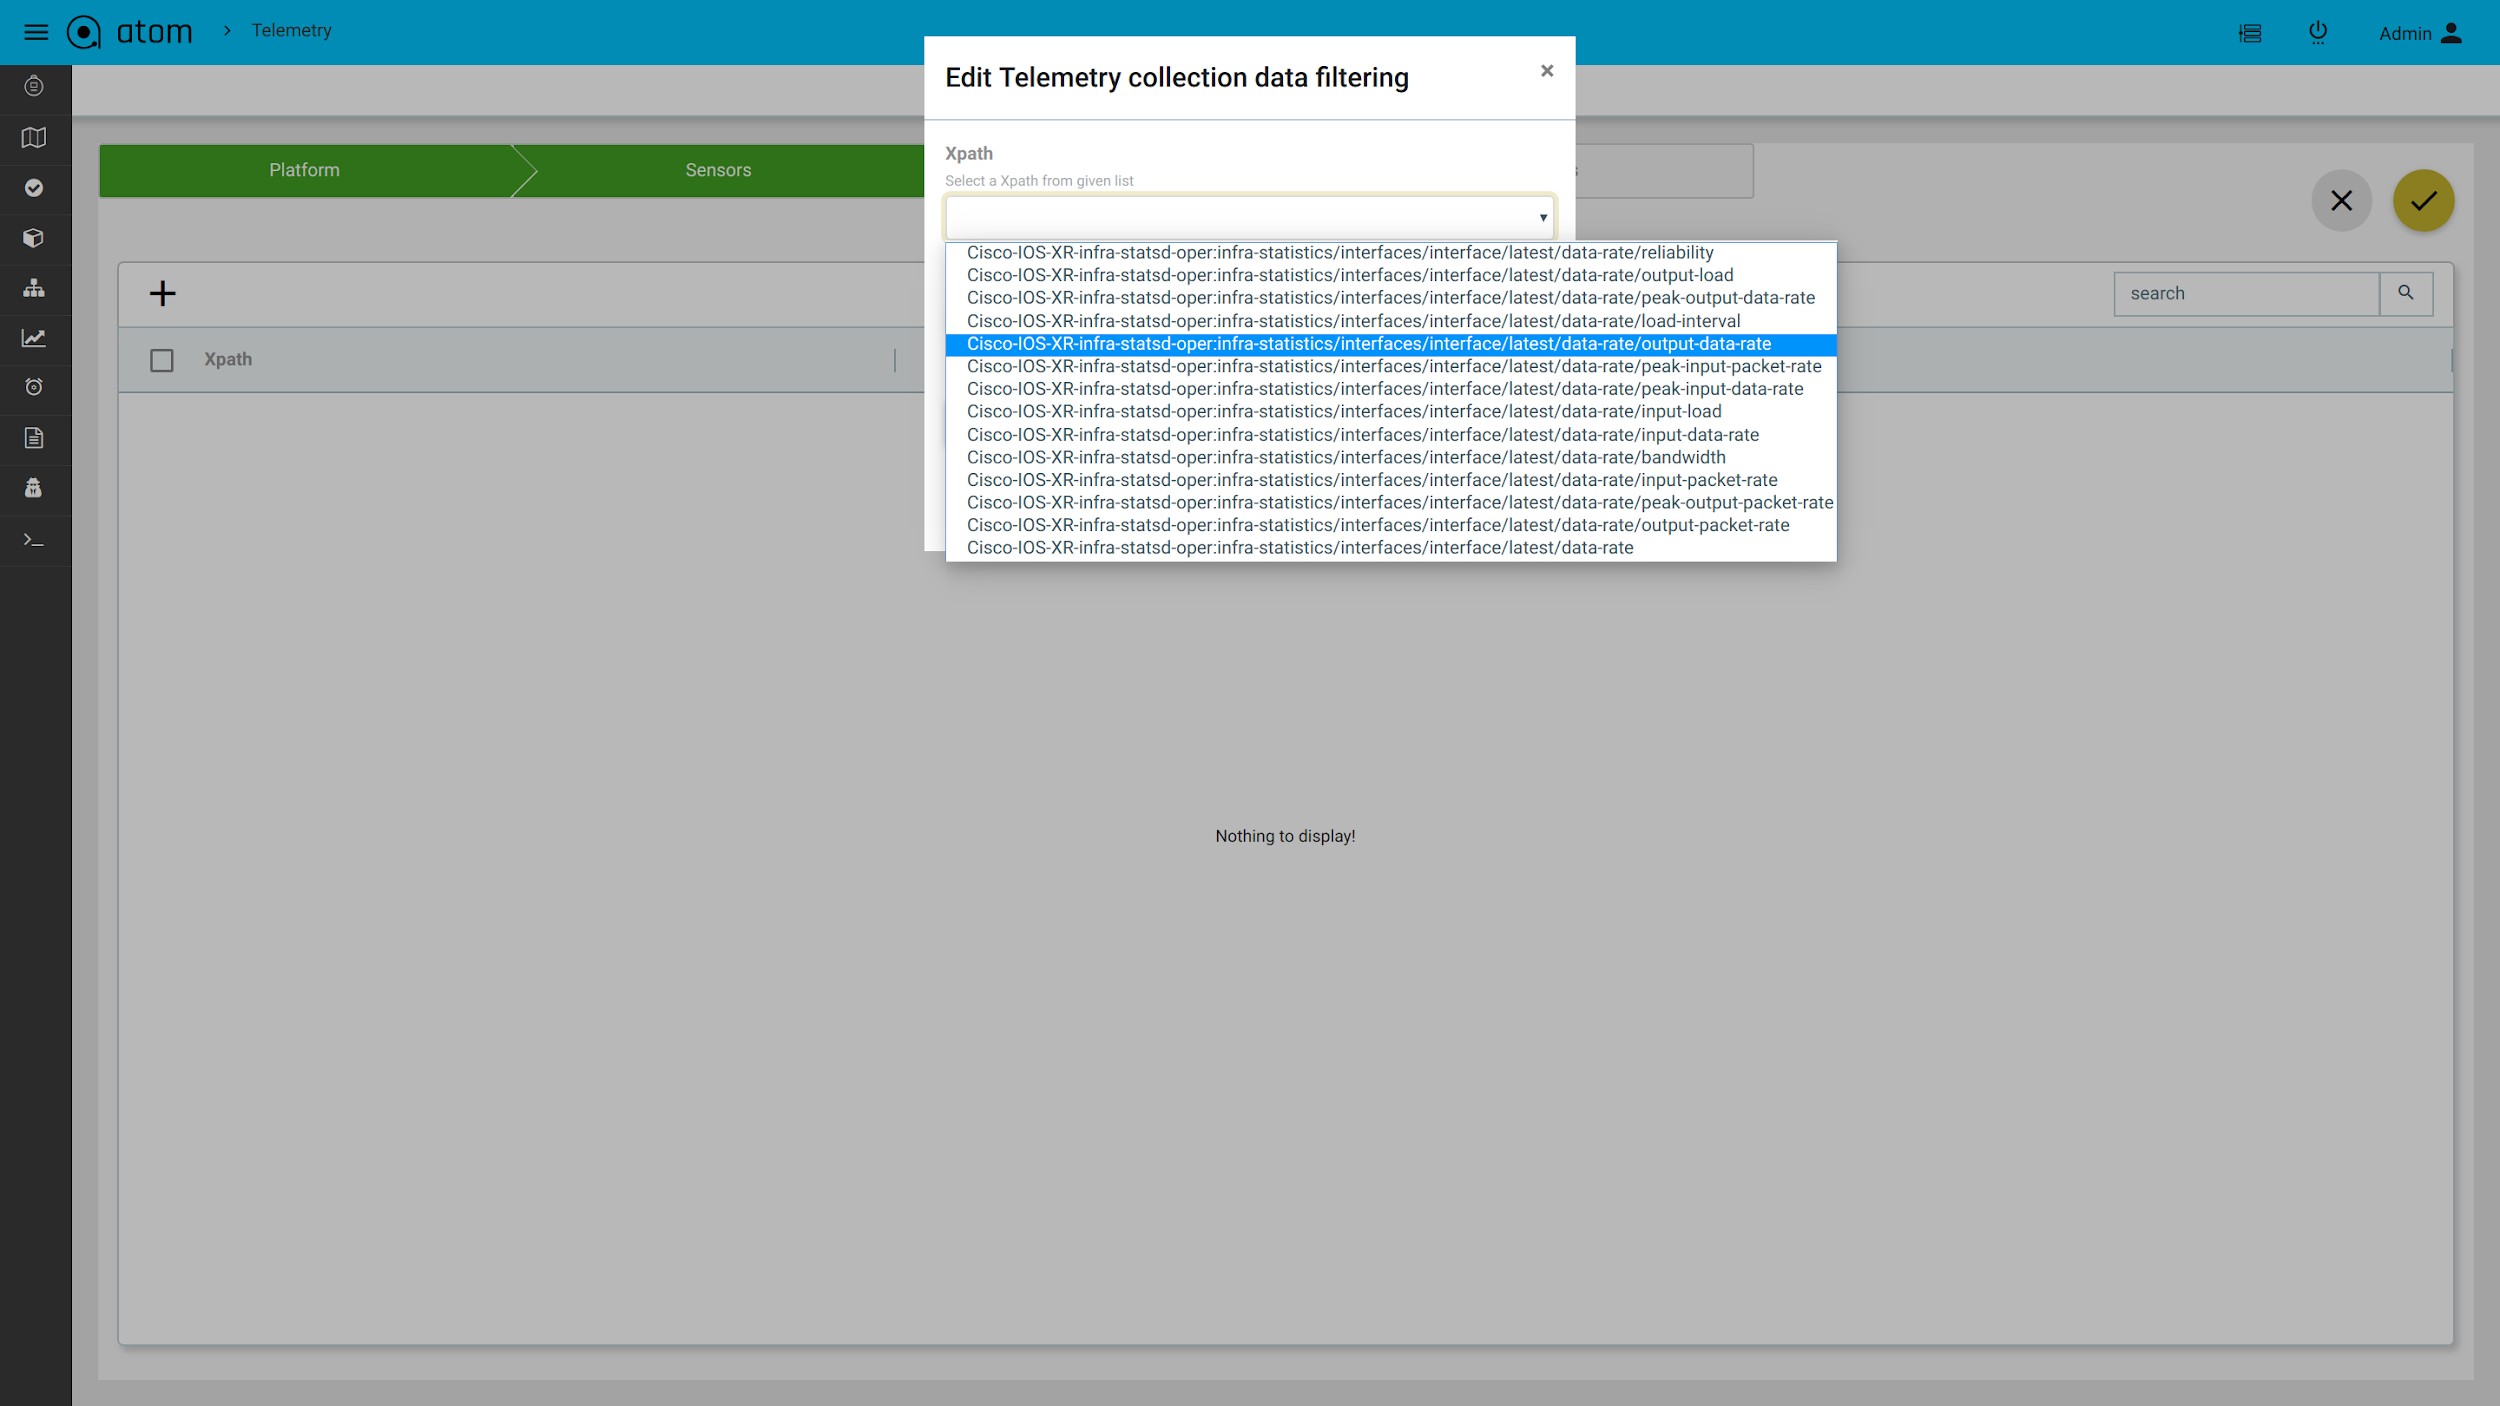
Task: Select the data-rate/load-interval option
Action: pyautogui.click(x=1391, y=321)
